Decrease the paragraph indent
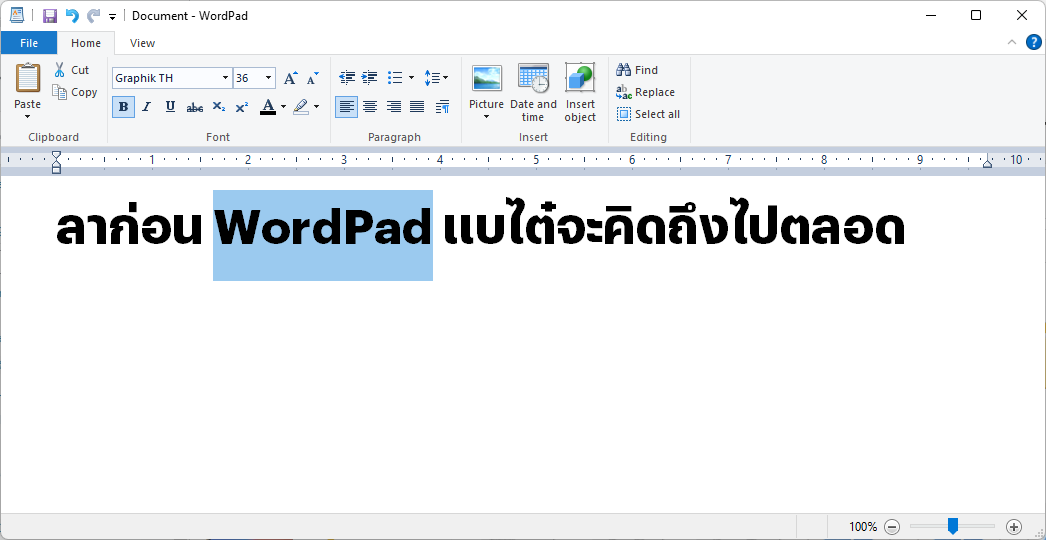 [x=347, y=78]
